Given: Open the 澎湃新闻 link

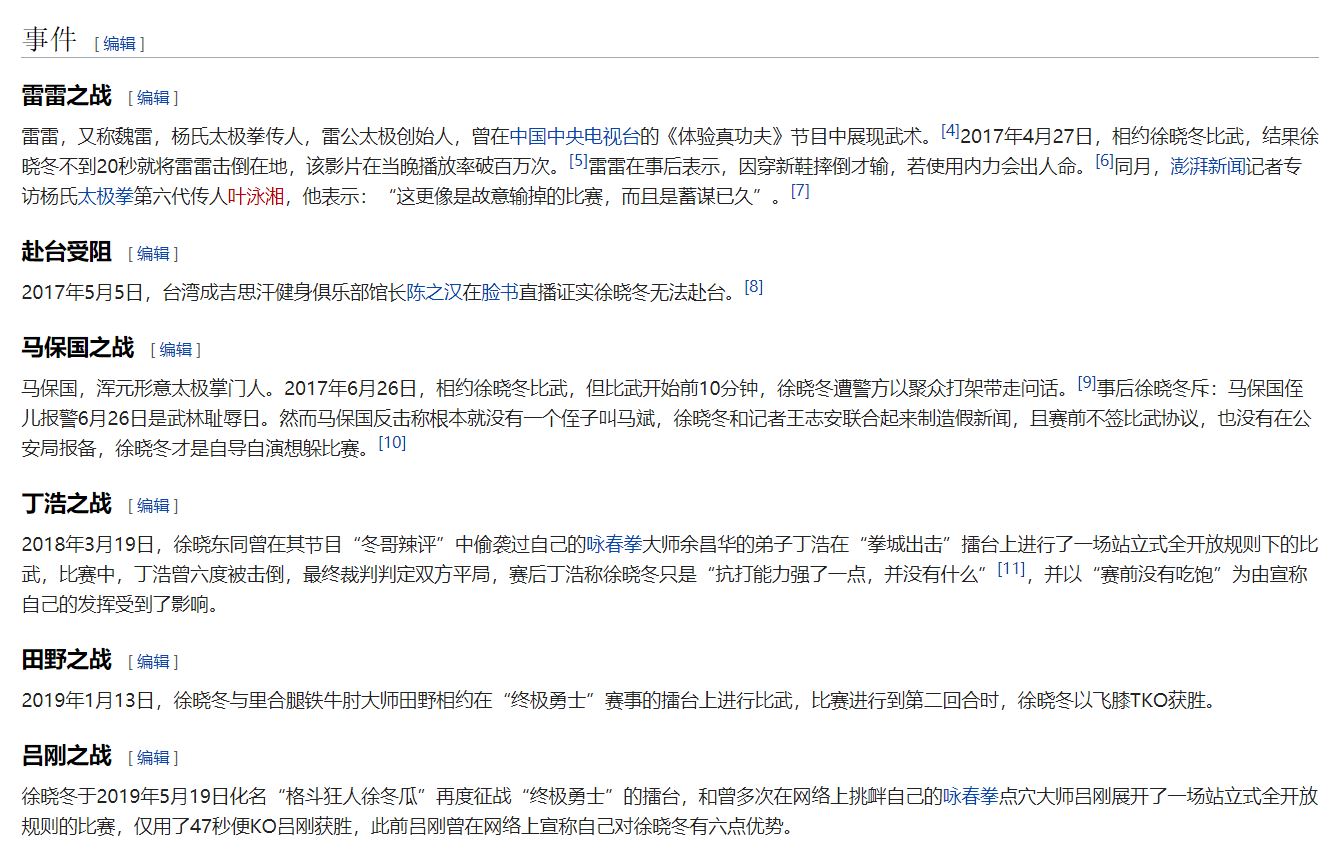Looking at the screenshot, I should tap(1208, 166).
